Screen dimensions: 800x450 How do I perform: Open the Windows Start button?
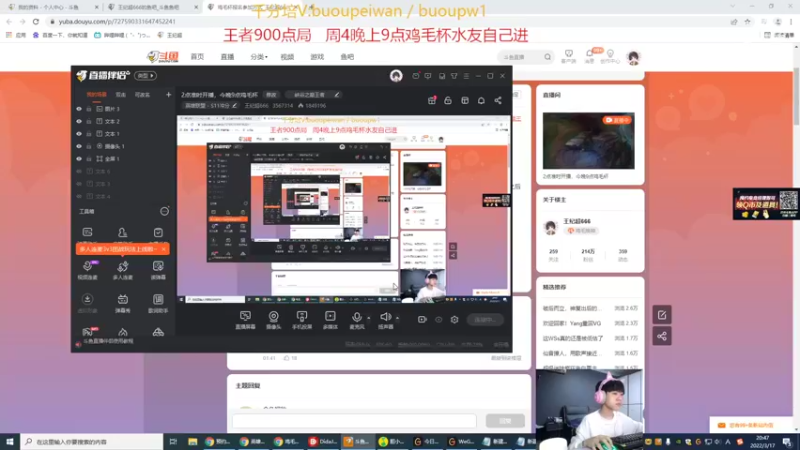point(10,441)
